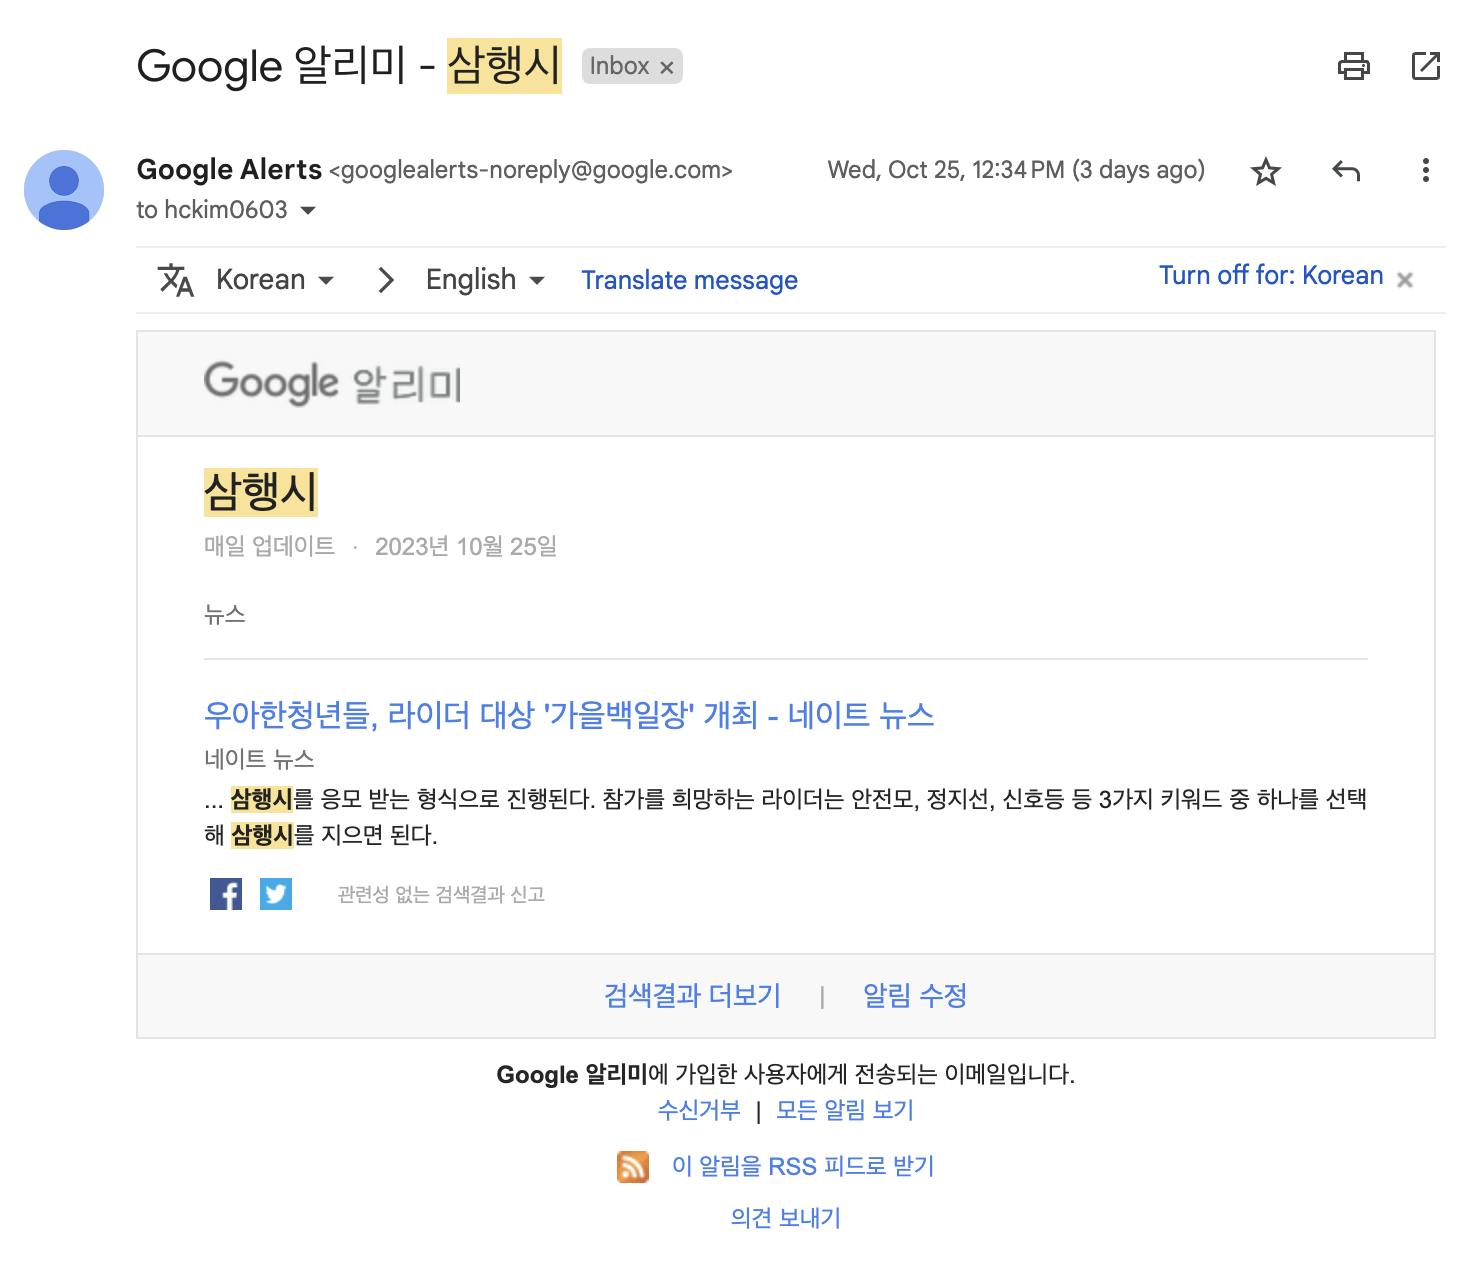Image resolution: width=1482 pixels, height=1276 pixels.
Task: Star this Google Alerts message
Action: pos(1266,171)
